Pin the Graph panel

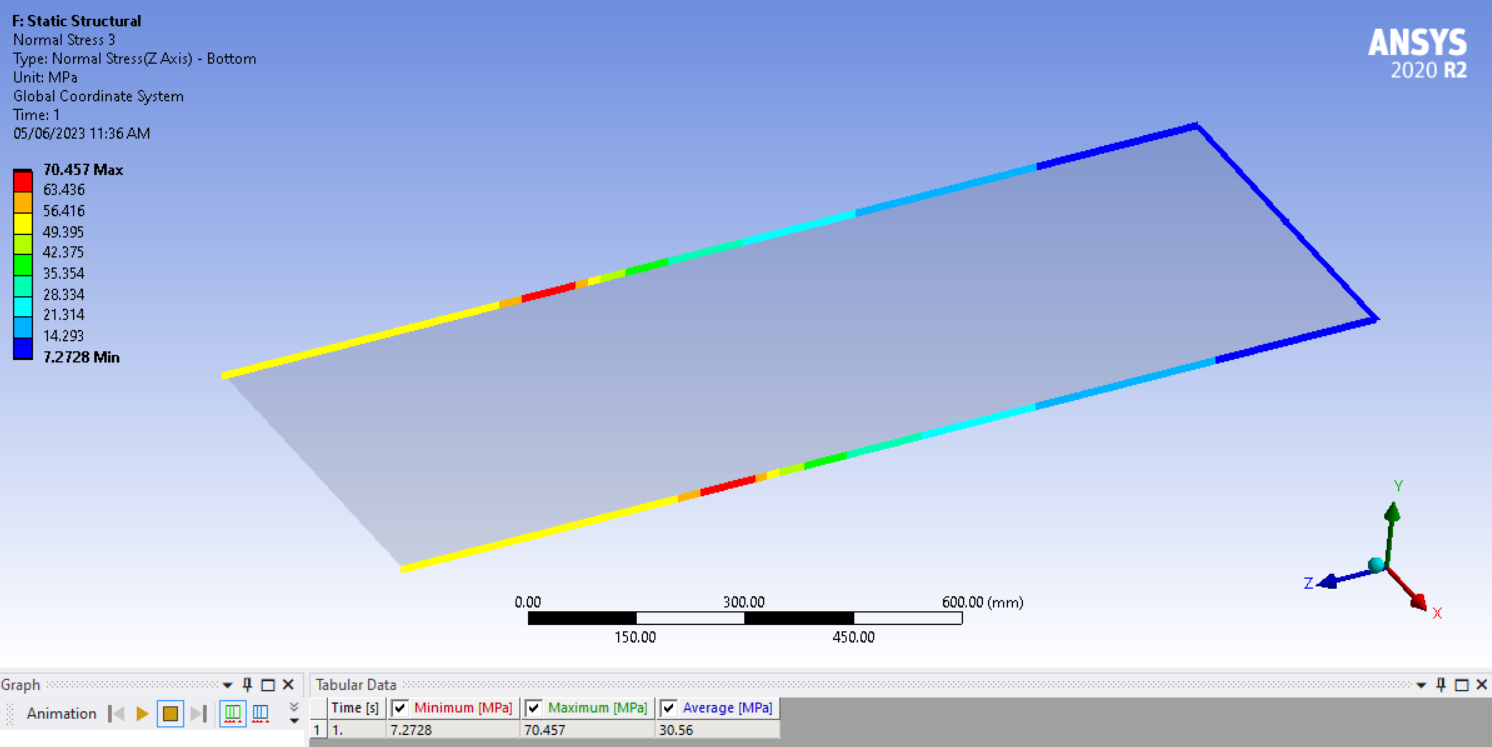248,685
